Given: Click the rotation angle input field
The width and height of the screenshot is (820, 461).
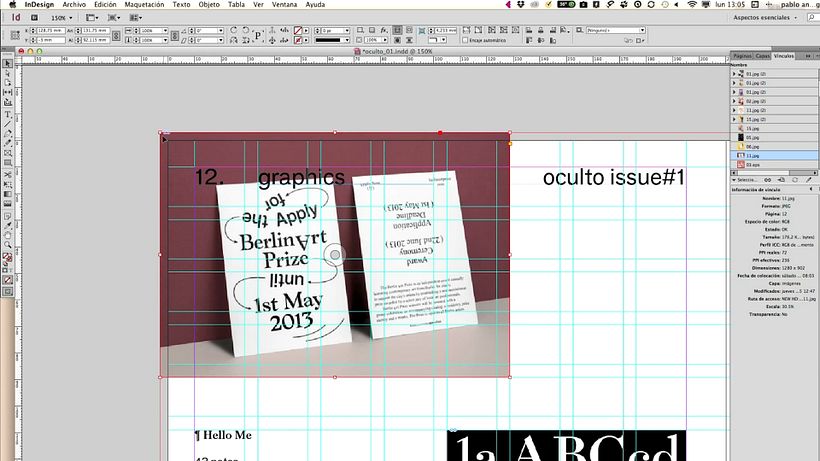Looking at the screenshot, I should tap(208, 30).
